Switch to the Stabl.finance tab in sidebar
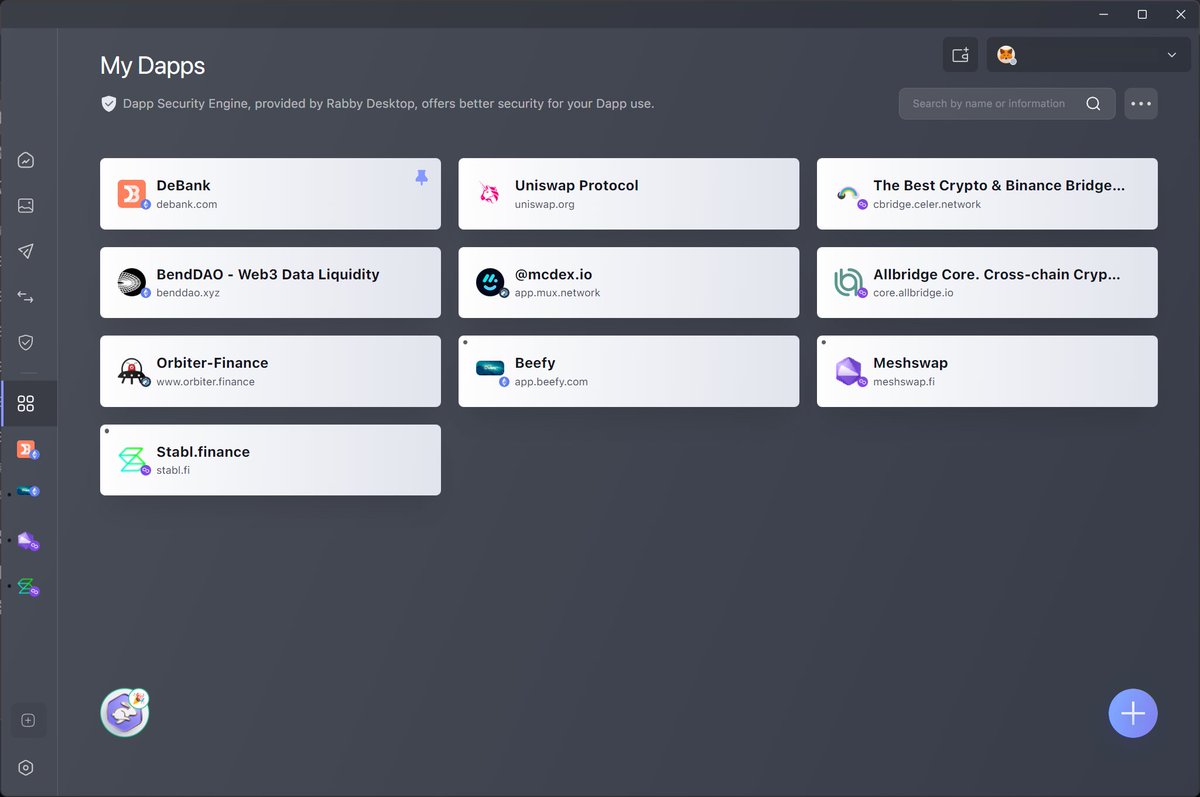The height and width of the screenshot is (797, 1200). tap(28, 587)
